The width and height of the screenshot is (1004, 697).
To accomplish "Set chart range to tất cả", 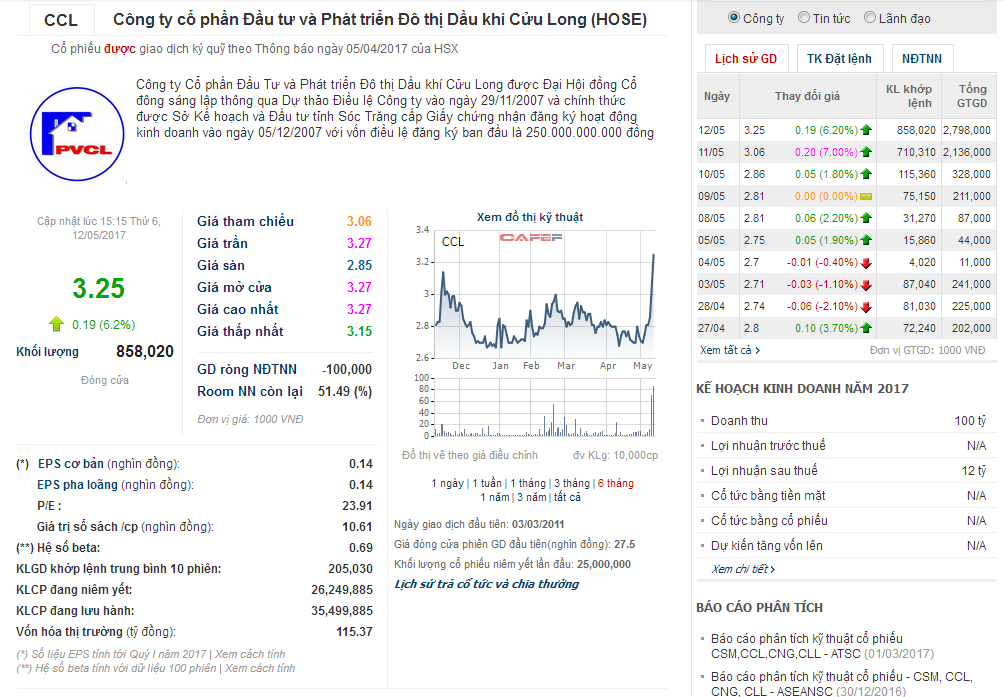I will [567, 497].
